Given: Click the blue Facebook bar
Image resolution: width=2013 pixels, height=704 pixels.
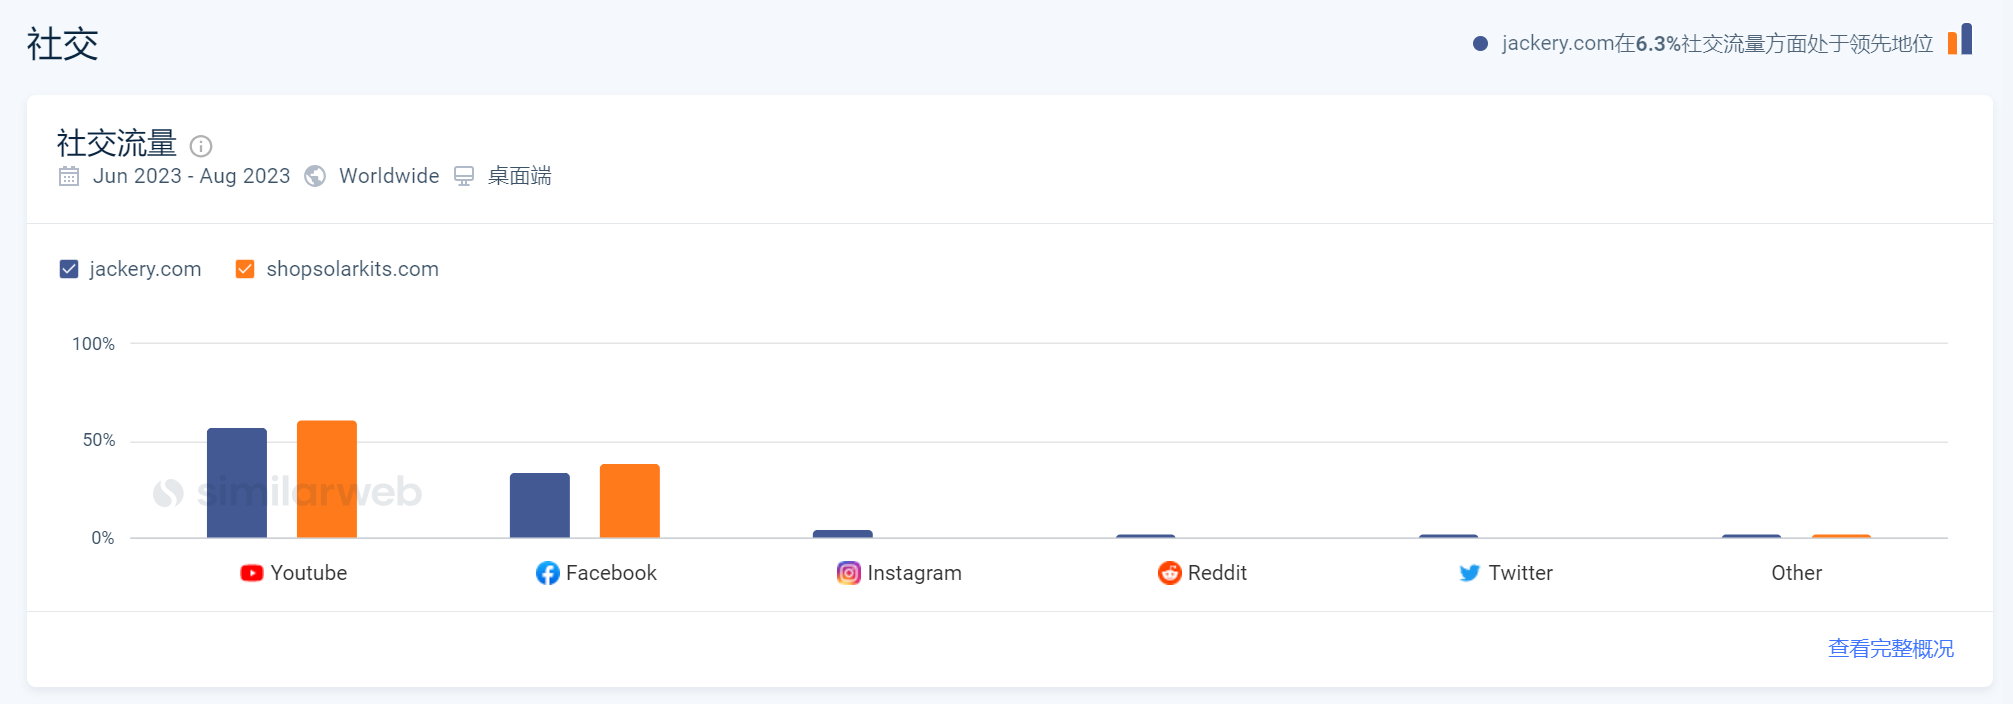Looking at the screenshot, I should tap(540, 505).
